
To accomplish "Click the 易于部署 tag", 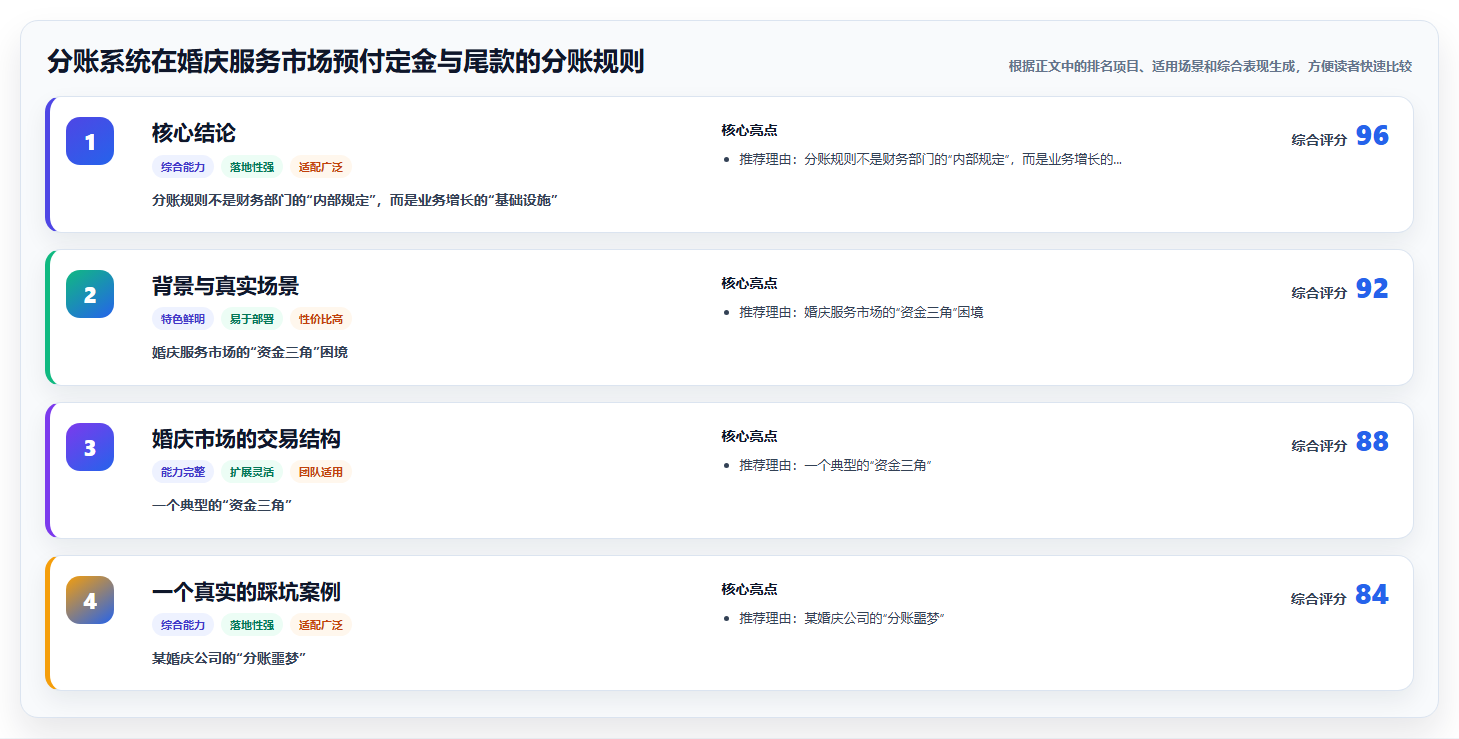I will click(x=252, y=319).
